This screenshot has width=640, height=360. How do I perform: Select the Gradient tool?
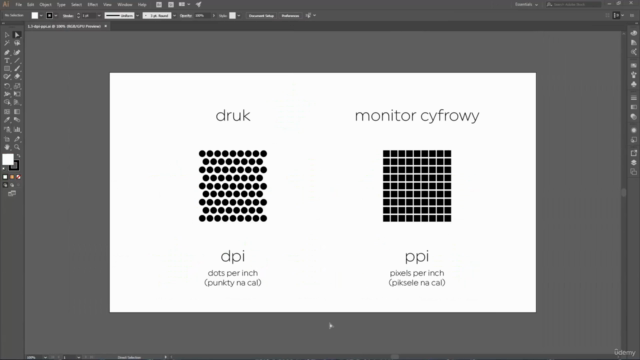coord(17,112)
